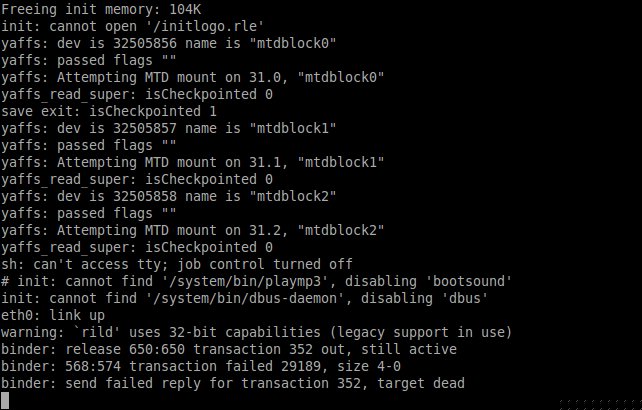Image resolution: width=642 pixels, height=410 pixels.
Task: Click the shell prompt '#' character
Action: pyautogui.click(x=5, y=281)
